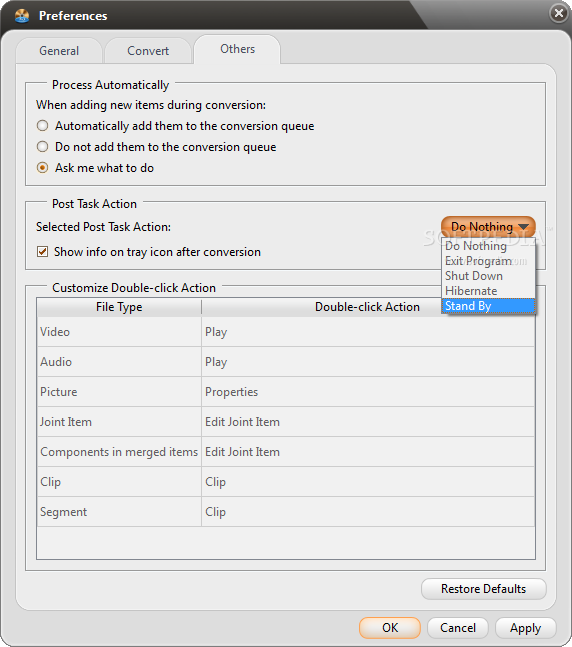This screenshot has height=647, width=572.
Task: Switch to the Convert tab
Action: coord(148,51)
